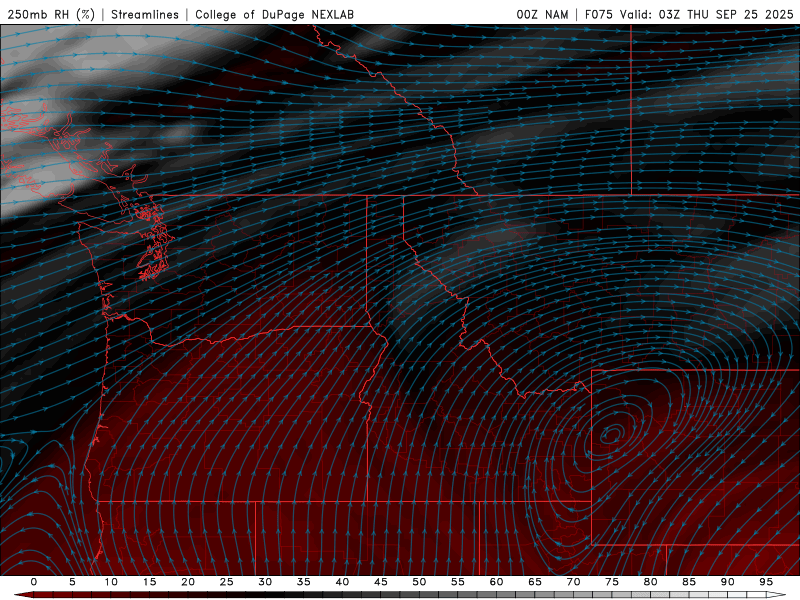800x600 pixels.
Task: Click the colorbar label "35"
Action: 304,582
